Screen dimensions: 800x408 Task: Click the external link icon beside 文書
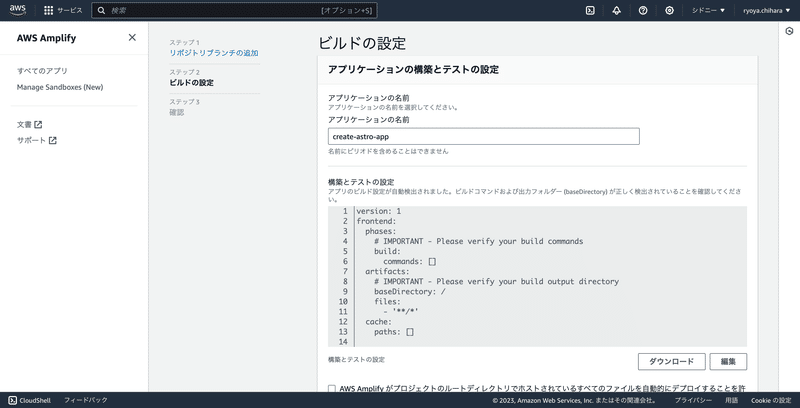click(x=38, y=124)
